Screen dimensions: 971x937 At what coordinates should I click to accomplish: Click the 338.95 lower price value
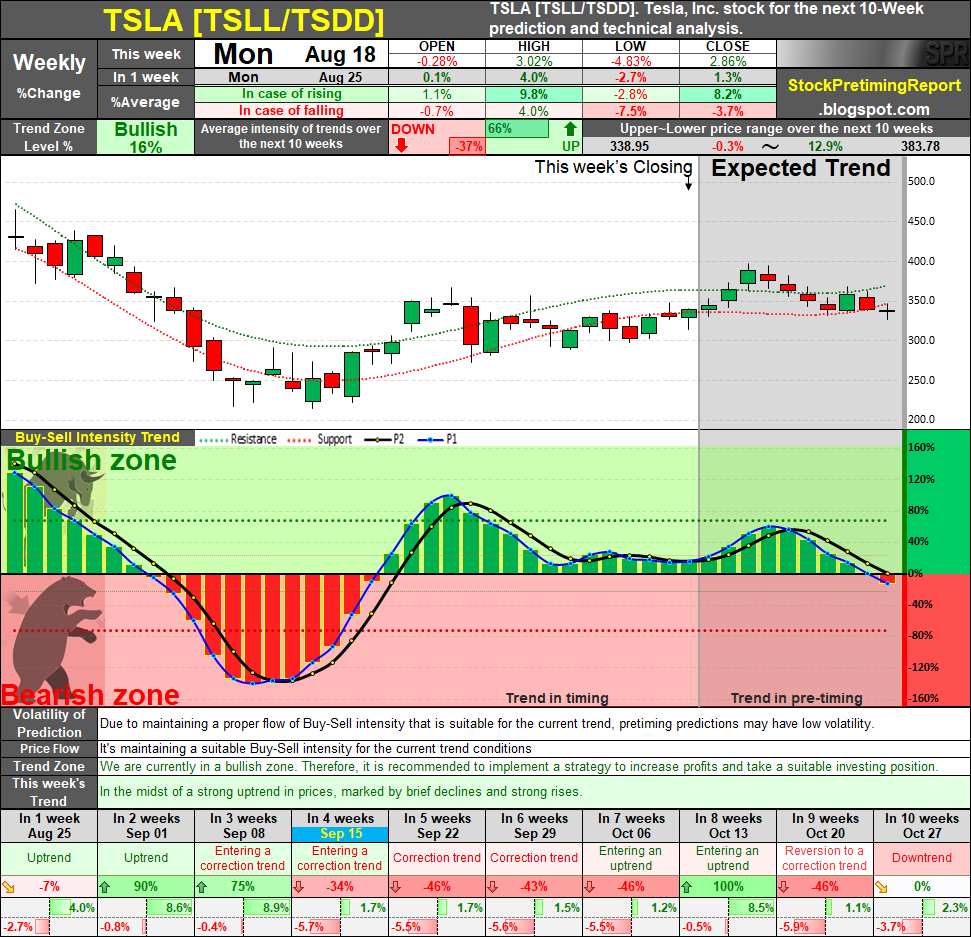click(629, 146)
